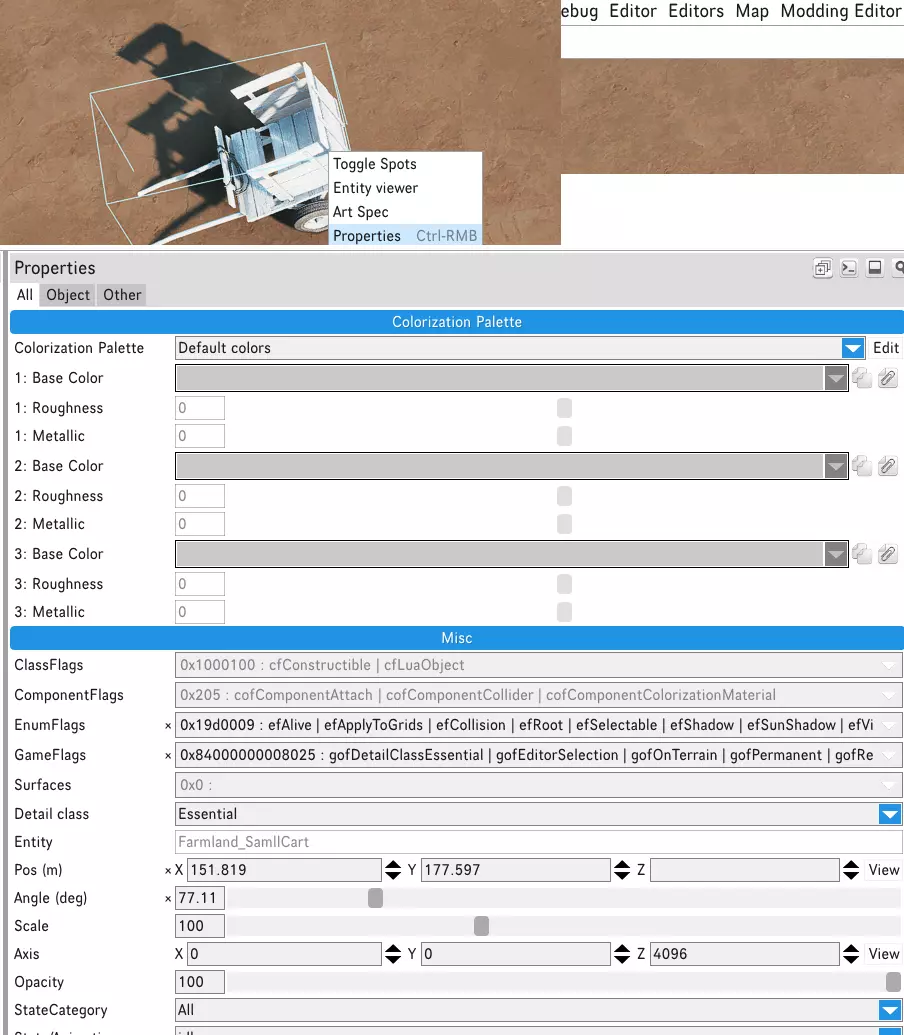Decrease Pos Y with the down arrow
The width and height of the screenshot is (904, 1035).
point(622,876)
